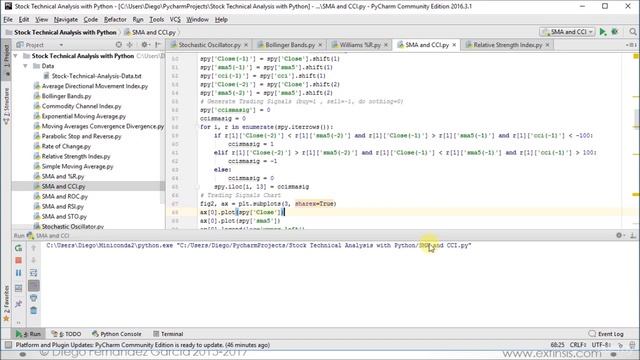Open the Window menu

198,20
